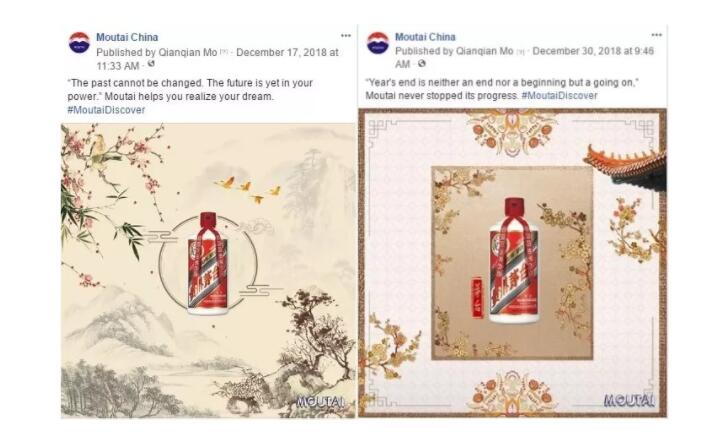Click #MoutaiDiscover hashtag in left post
This screenshot has width=704, height=432.
click(106, 110)
